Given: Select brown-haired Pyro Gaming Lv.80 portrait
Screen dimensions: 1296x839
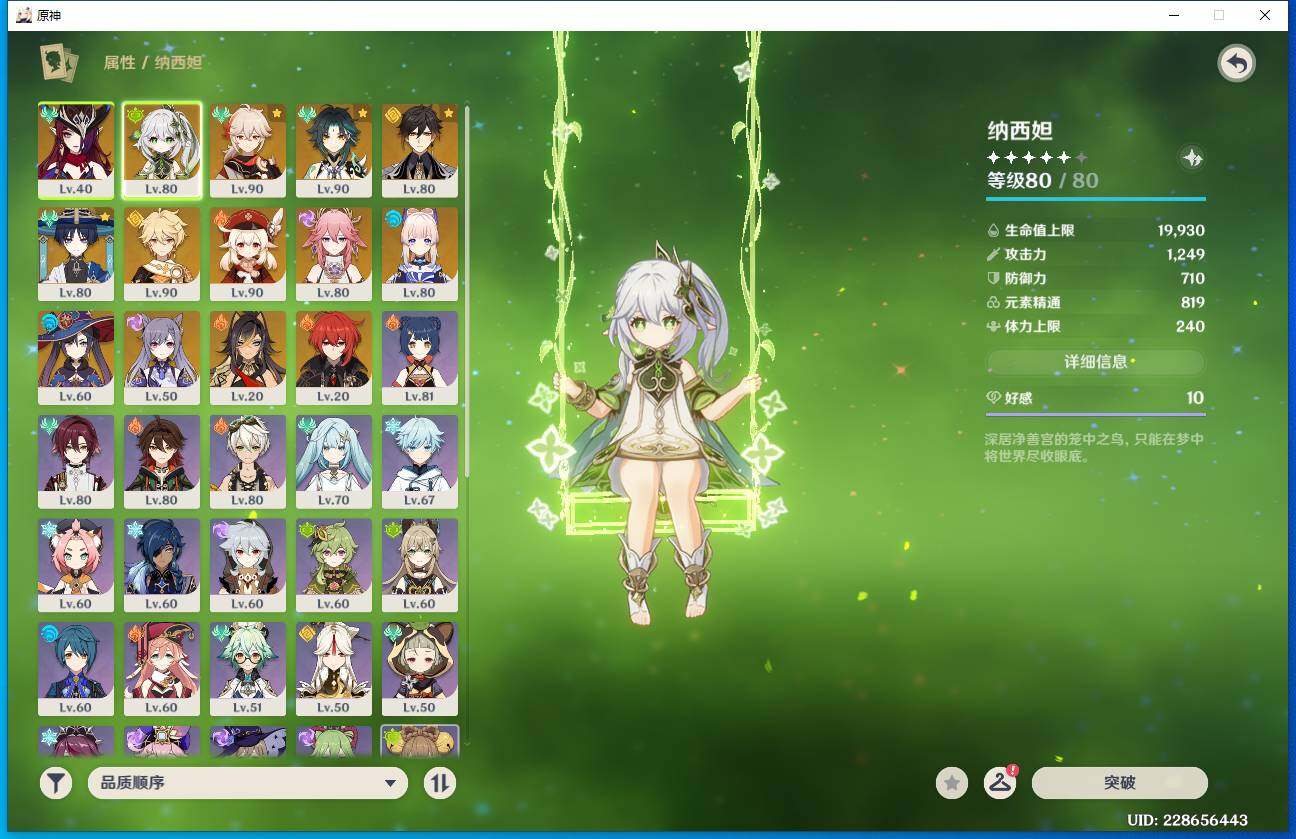Looking at the screenshot, I should click(162, 462).
